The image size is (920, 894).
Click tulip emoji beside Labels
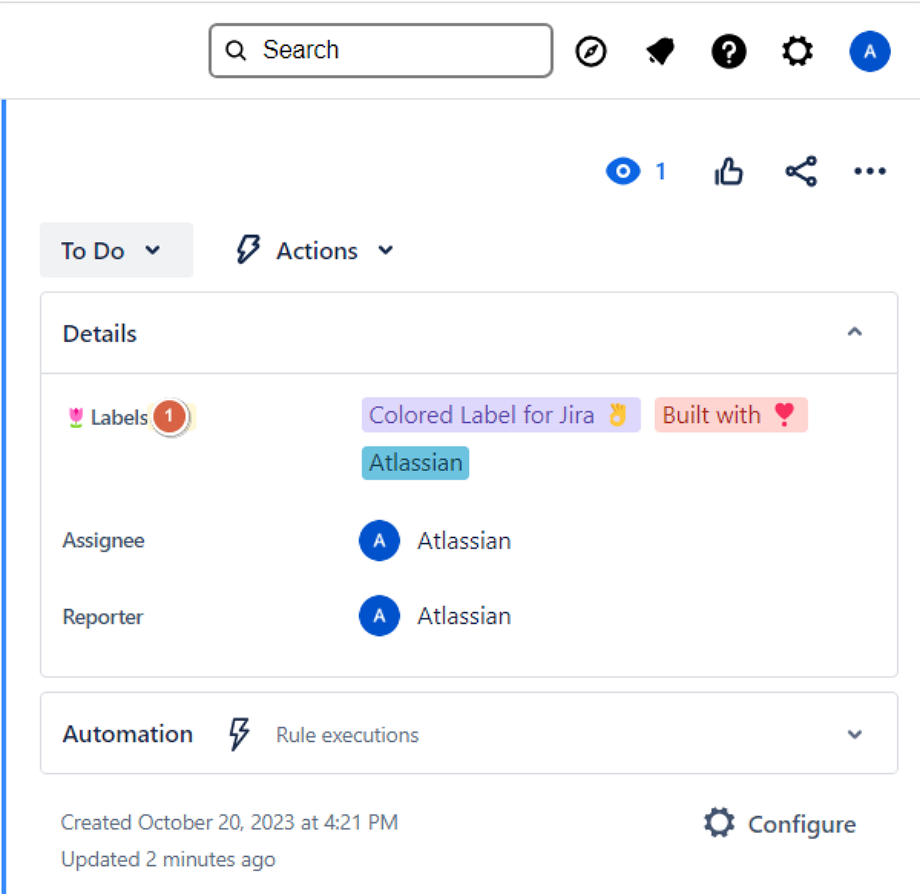tap(76, 417)
